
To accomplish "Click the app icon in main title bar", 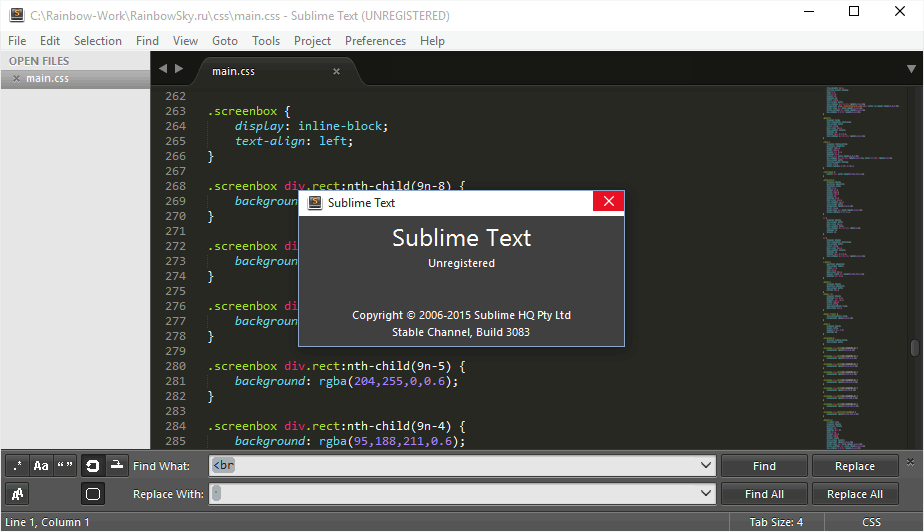I will tap(17, 15).
